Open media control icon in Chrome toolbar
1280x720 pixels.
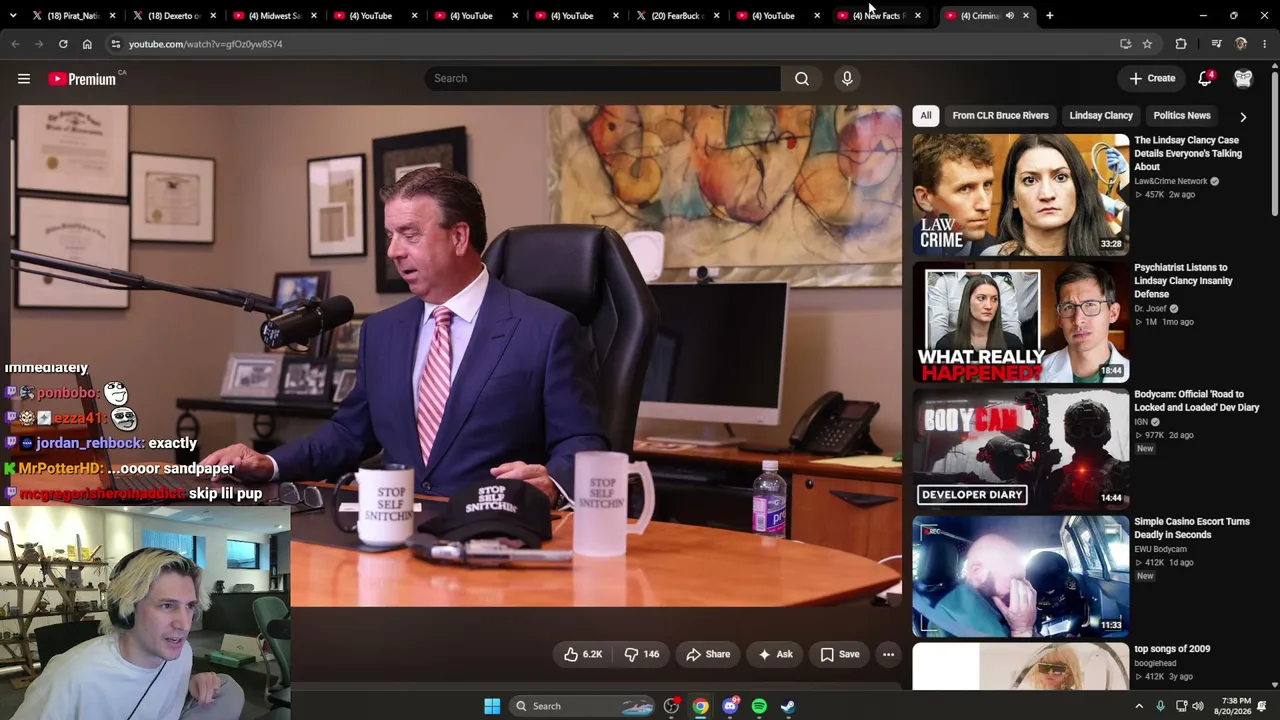pyautogui.click(x=1216, y=44)
